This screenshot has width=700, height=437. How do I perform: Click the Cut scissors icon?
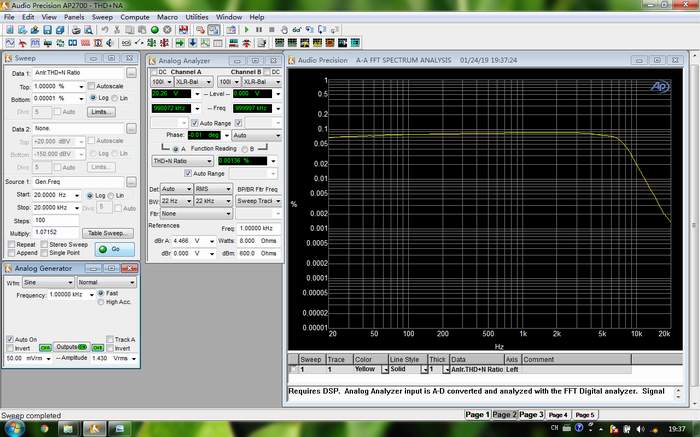point(117,30)
